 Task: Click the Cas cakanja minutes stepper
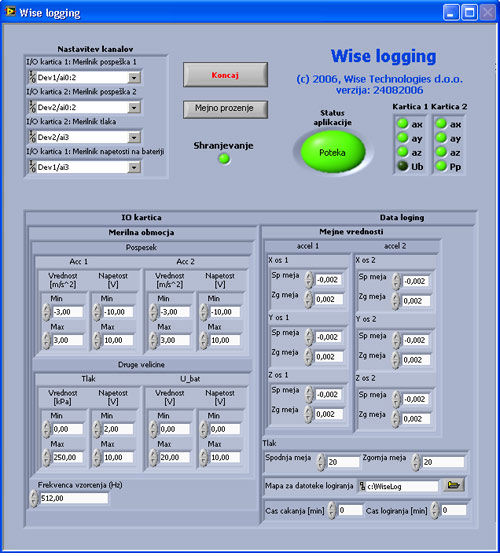click(x=332, y=511)
